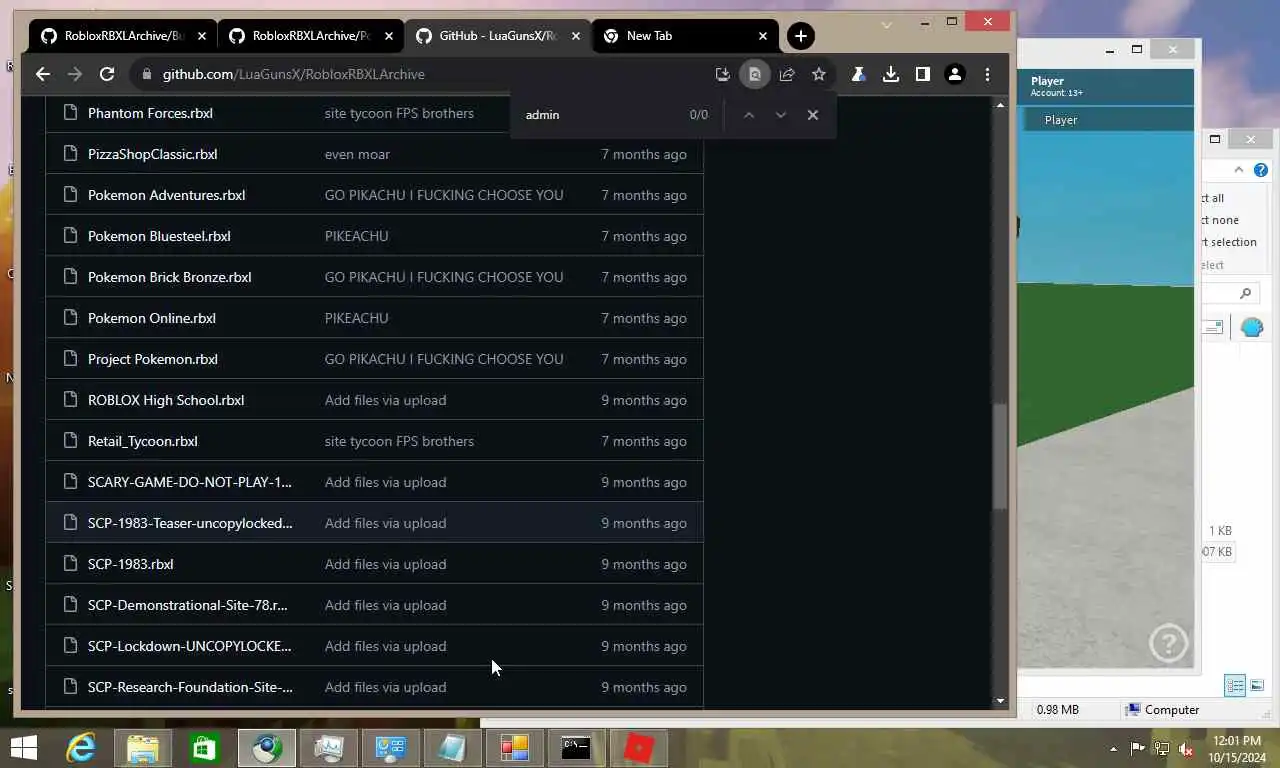Screen dimensions: 1280x768
Task: Open 'Add files via upload' commit for SCP-1983.rbxl
Action: click(x=385, y=564)
